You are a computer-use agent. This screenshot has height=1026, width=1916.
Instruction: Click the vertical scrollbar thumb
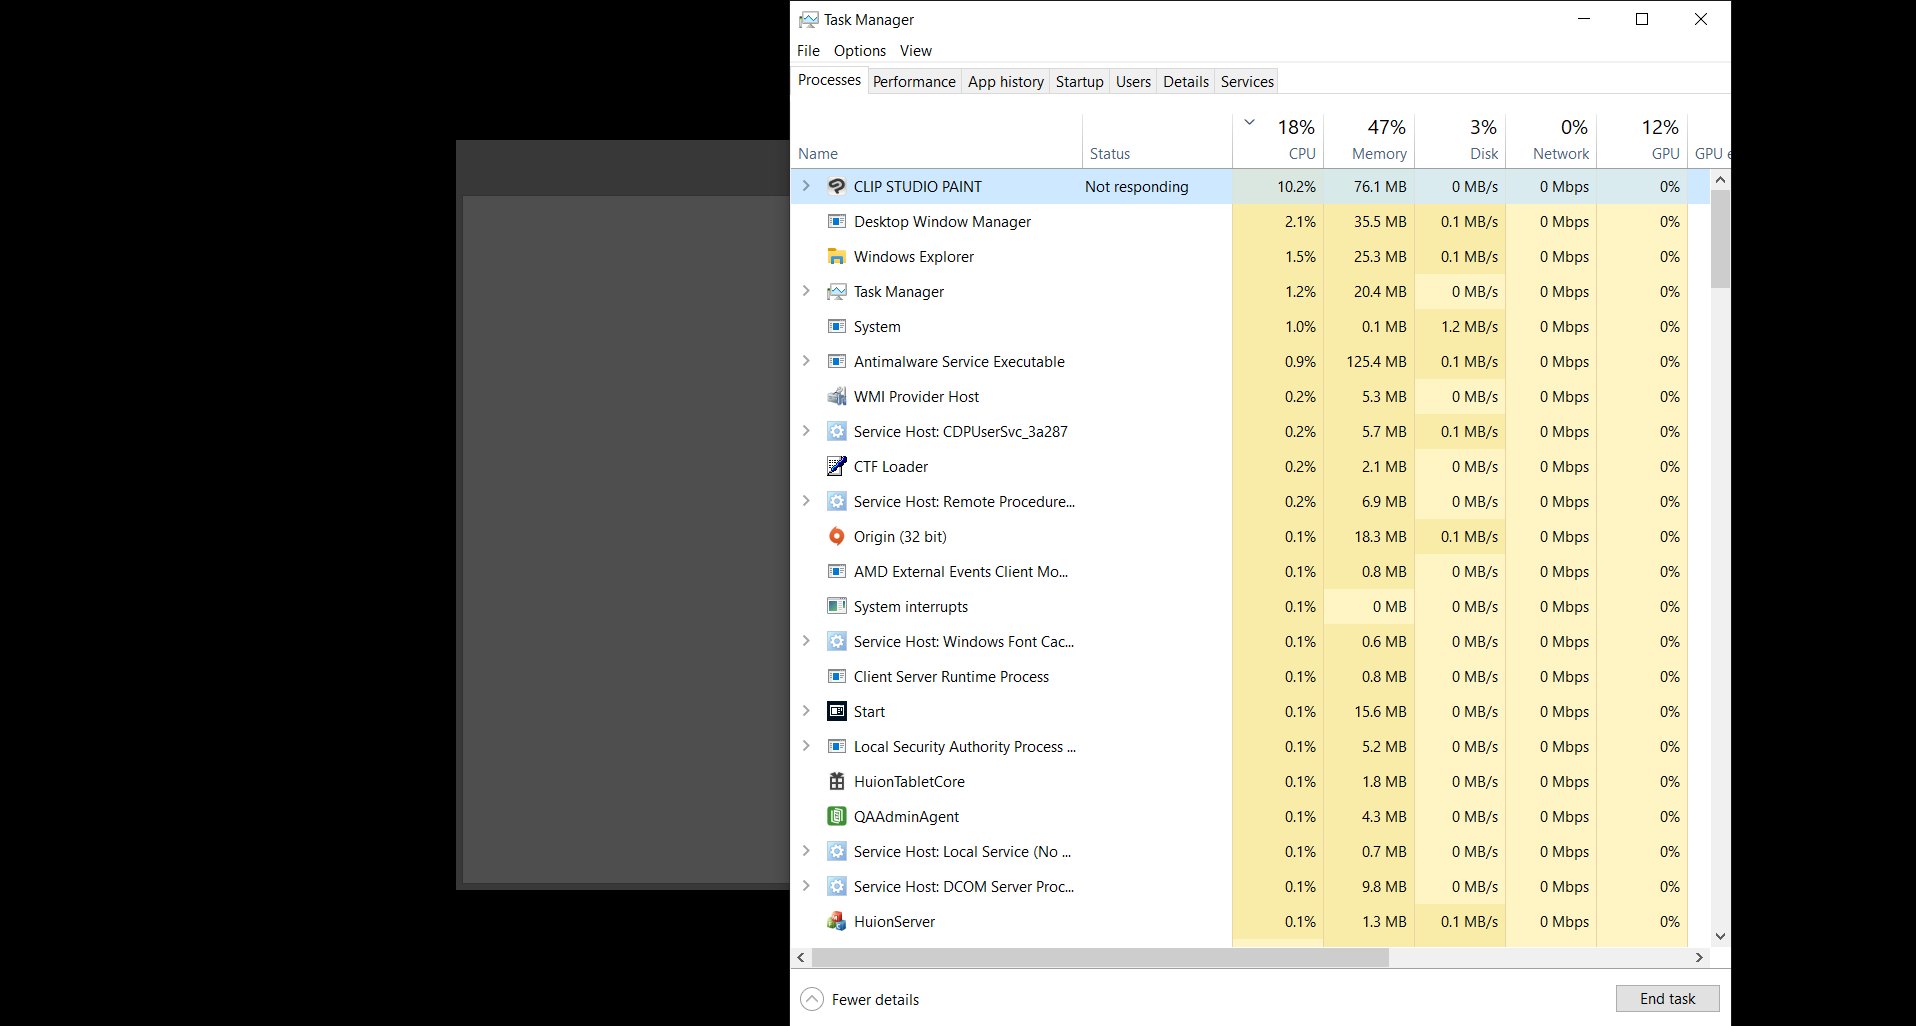[x=1720, y=238]
